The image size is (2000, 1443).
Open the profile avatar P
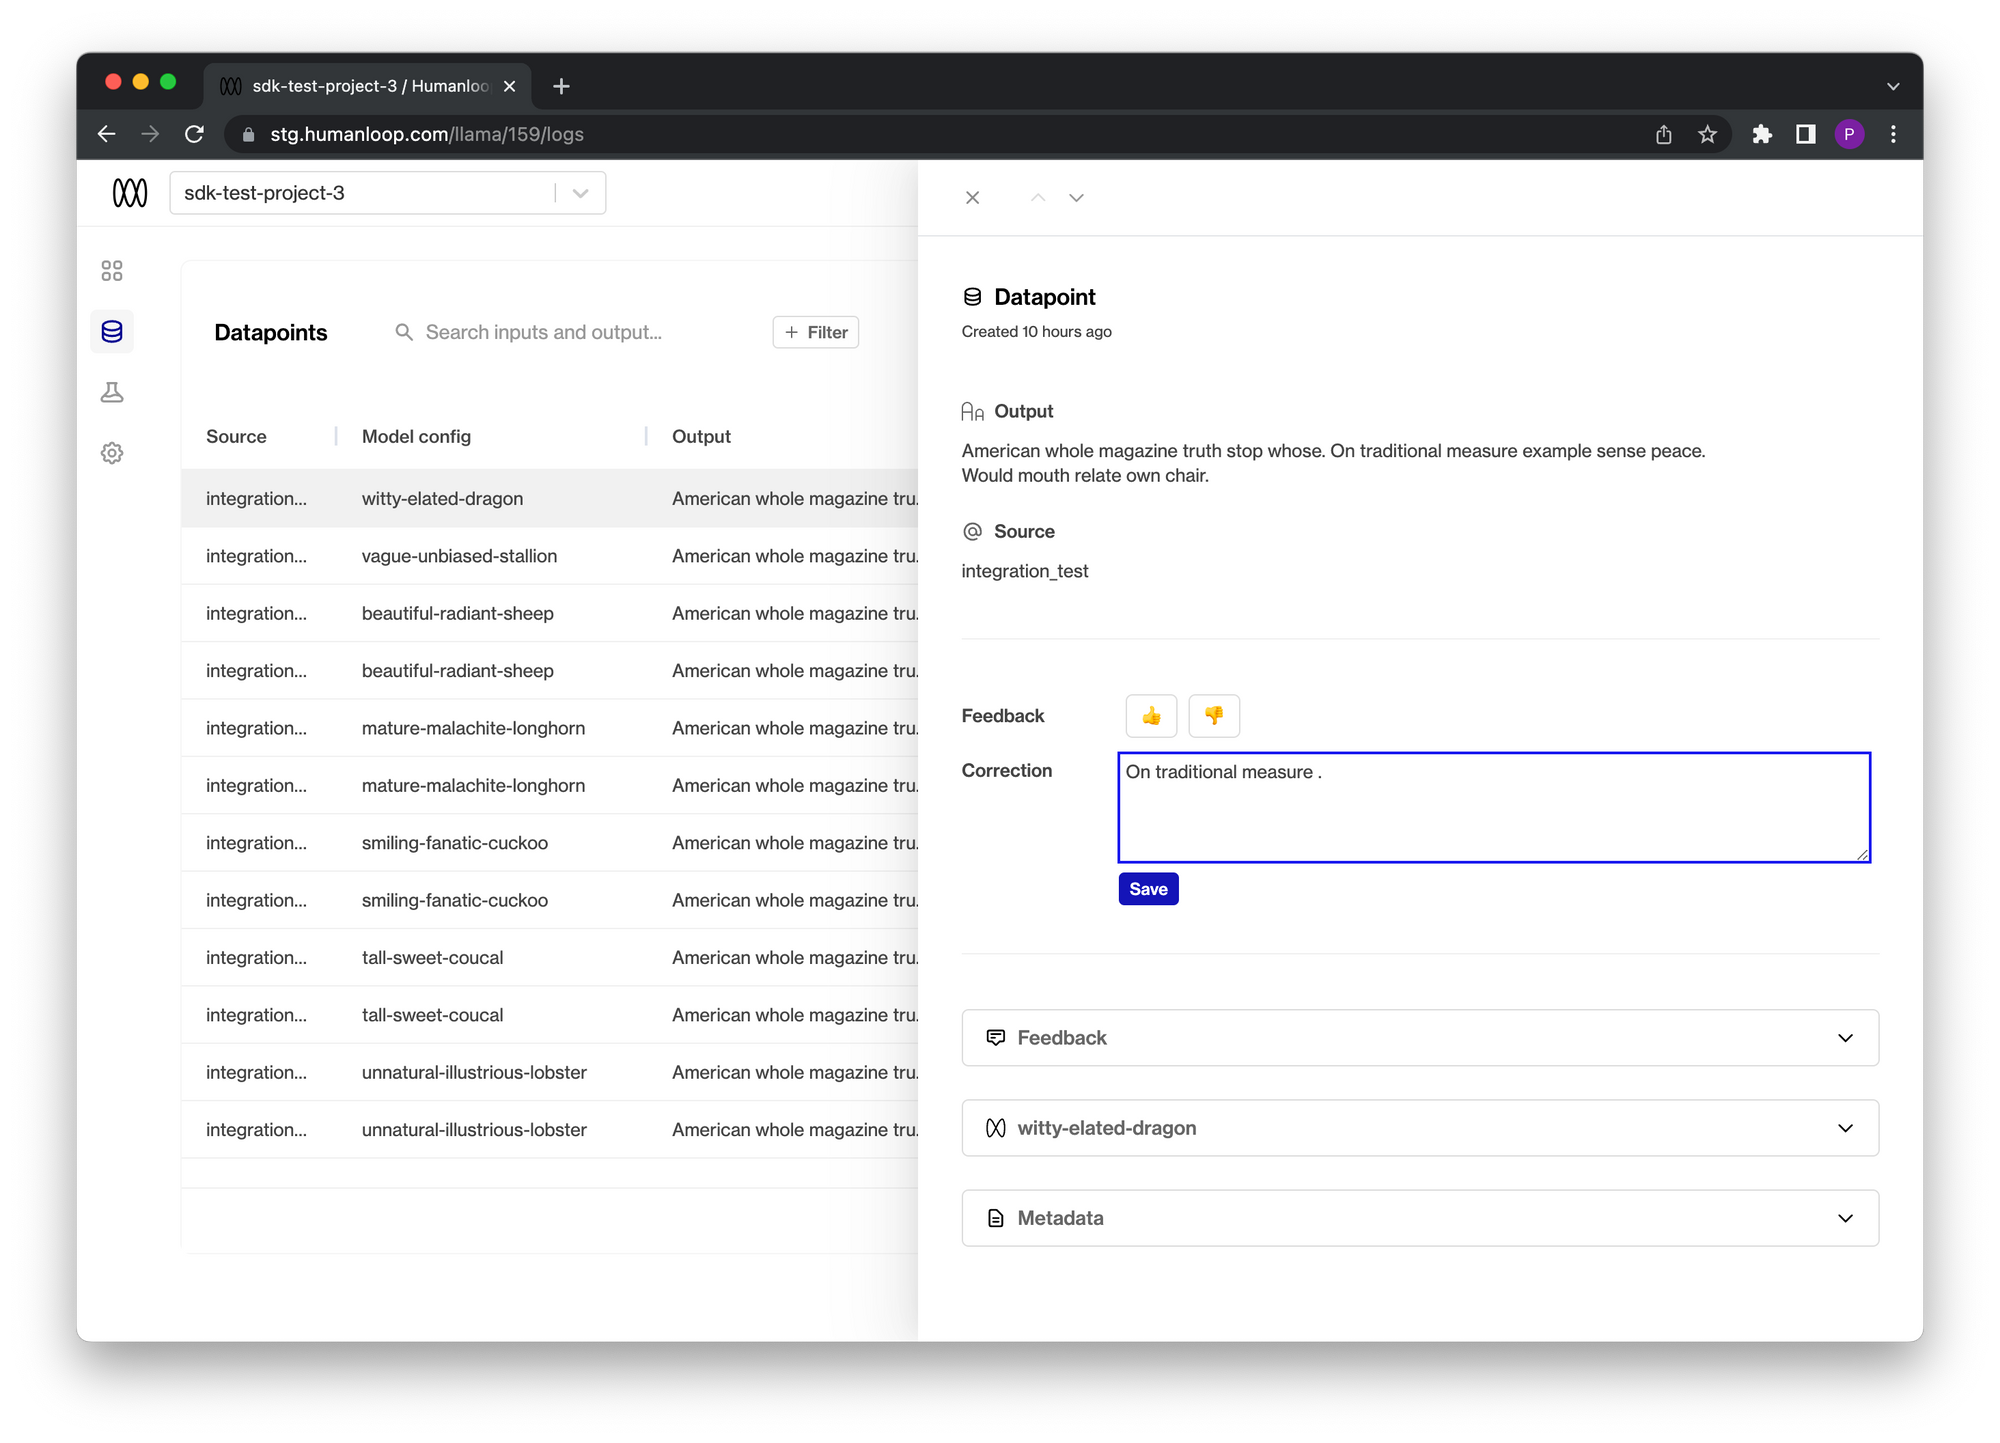pyautogui.click(x=1849, y=134)
